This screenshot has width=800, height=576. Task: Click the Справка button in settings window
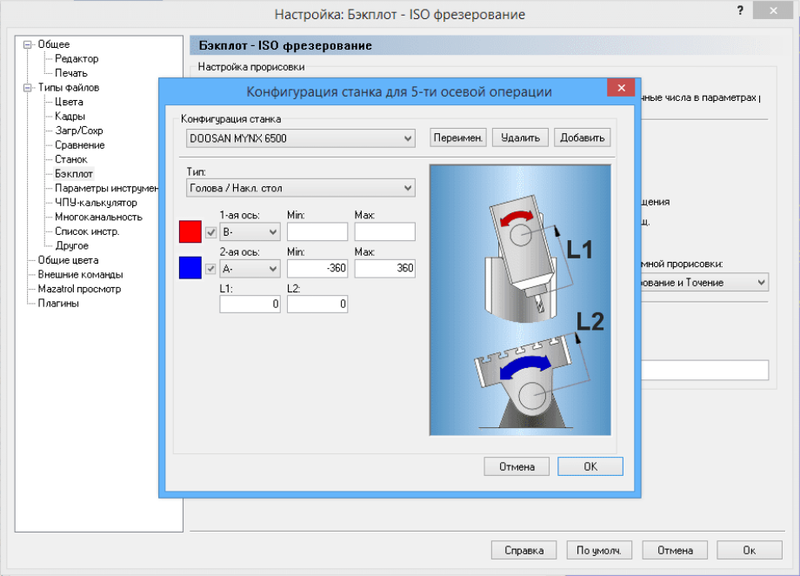click(523, 550)
